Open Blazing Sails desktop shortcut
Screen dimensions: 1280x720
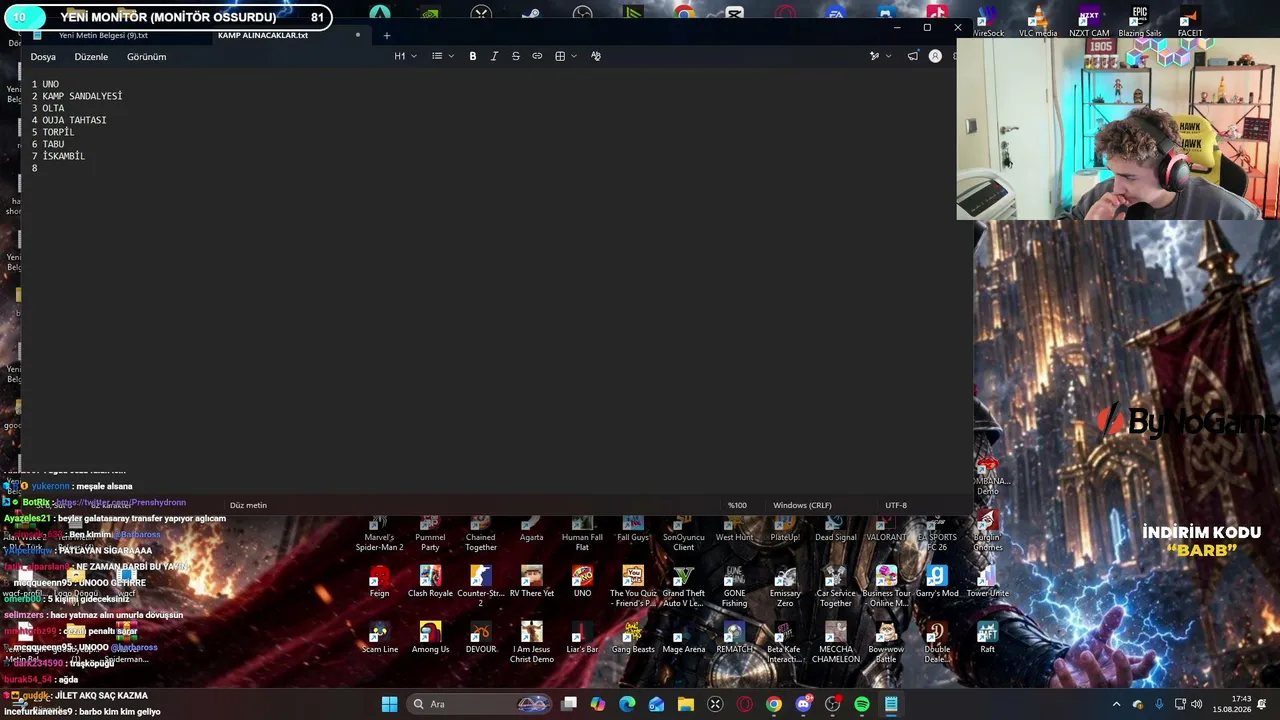(1140, 20)
